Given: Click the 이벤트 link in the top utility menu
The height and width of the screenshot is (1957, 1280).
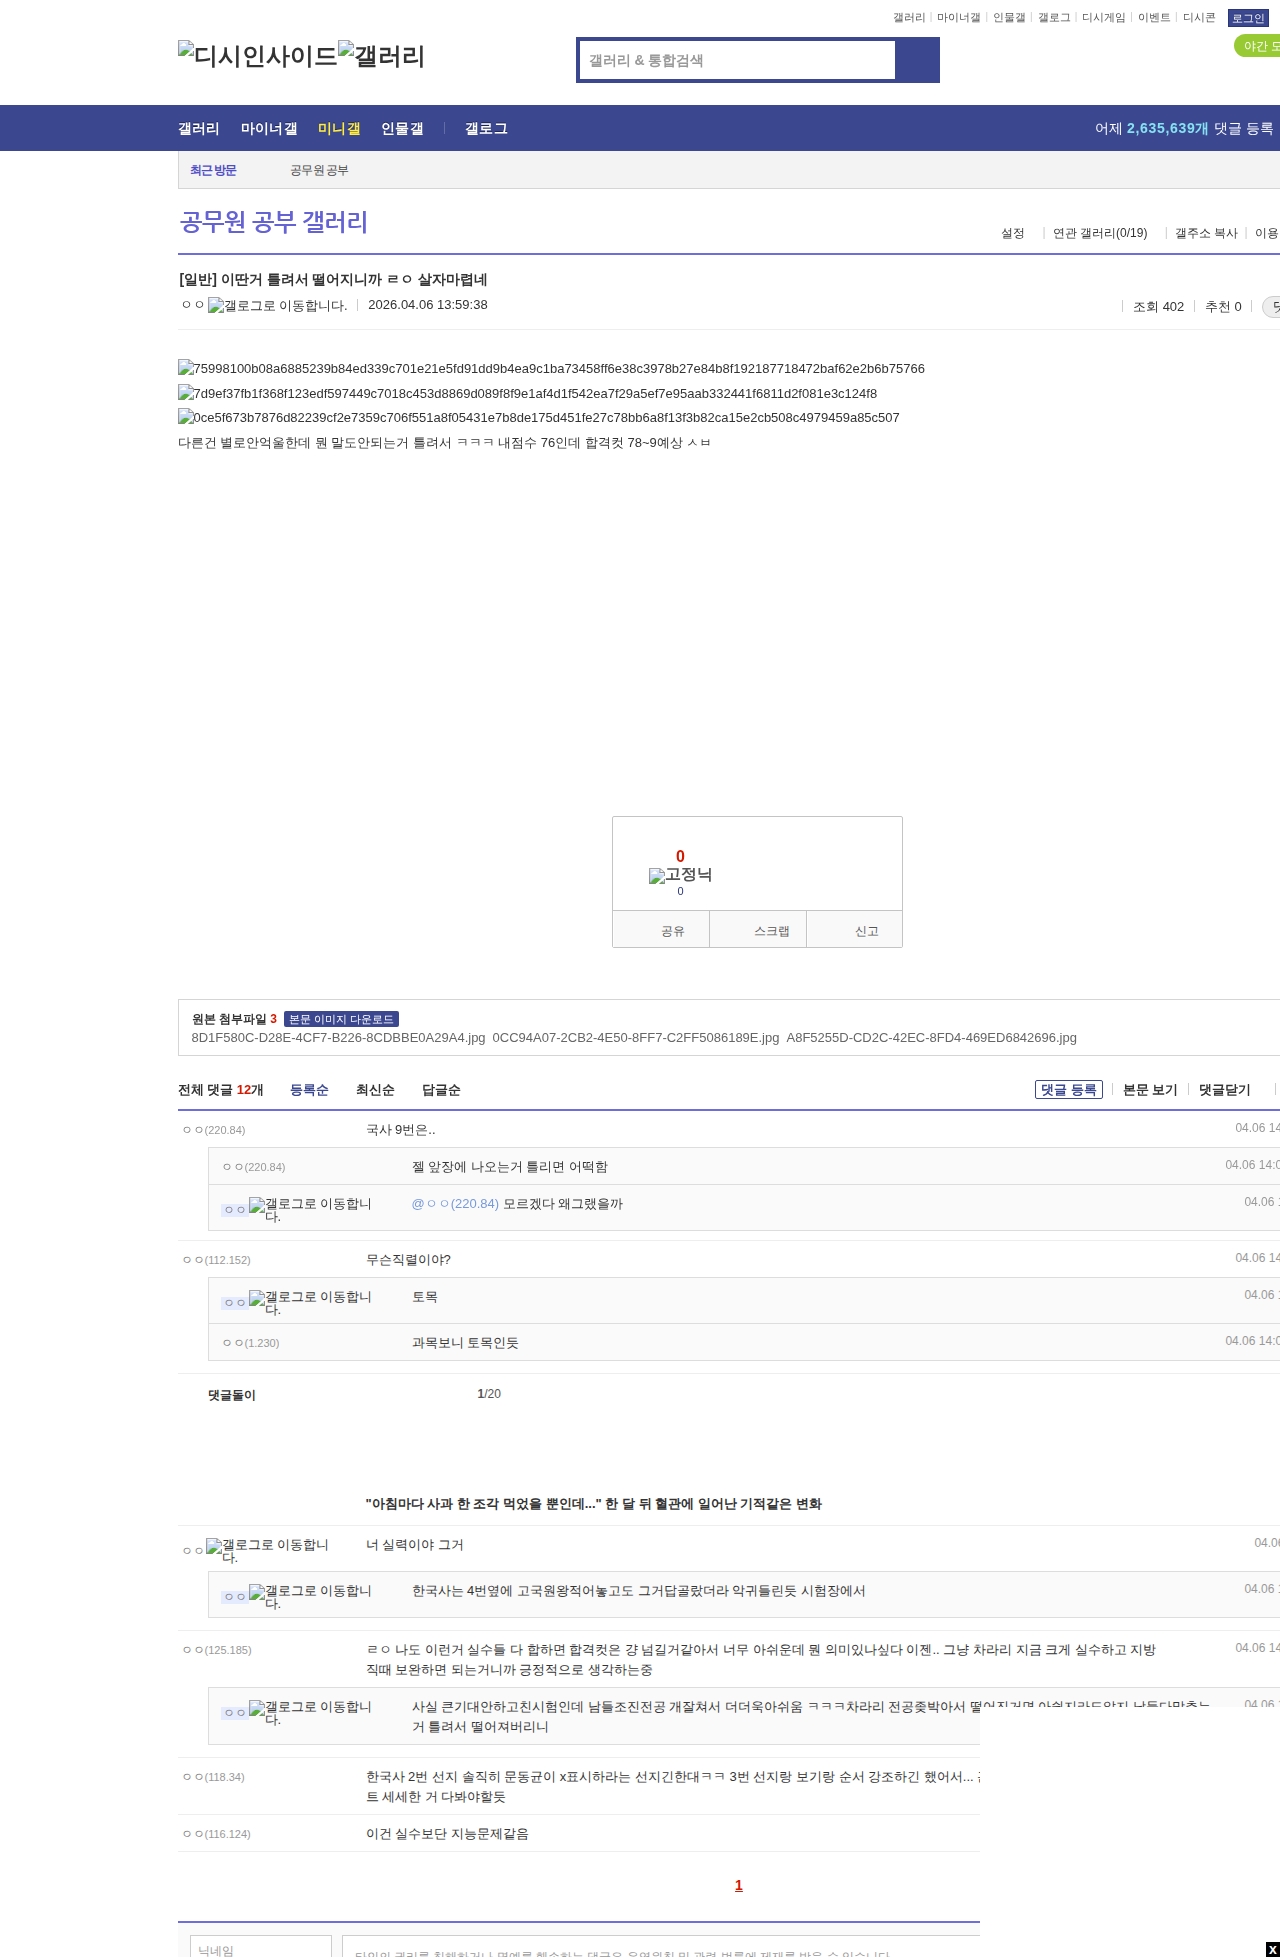Looking at the screenshot, I should pos(1154,18).
